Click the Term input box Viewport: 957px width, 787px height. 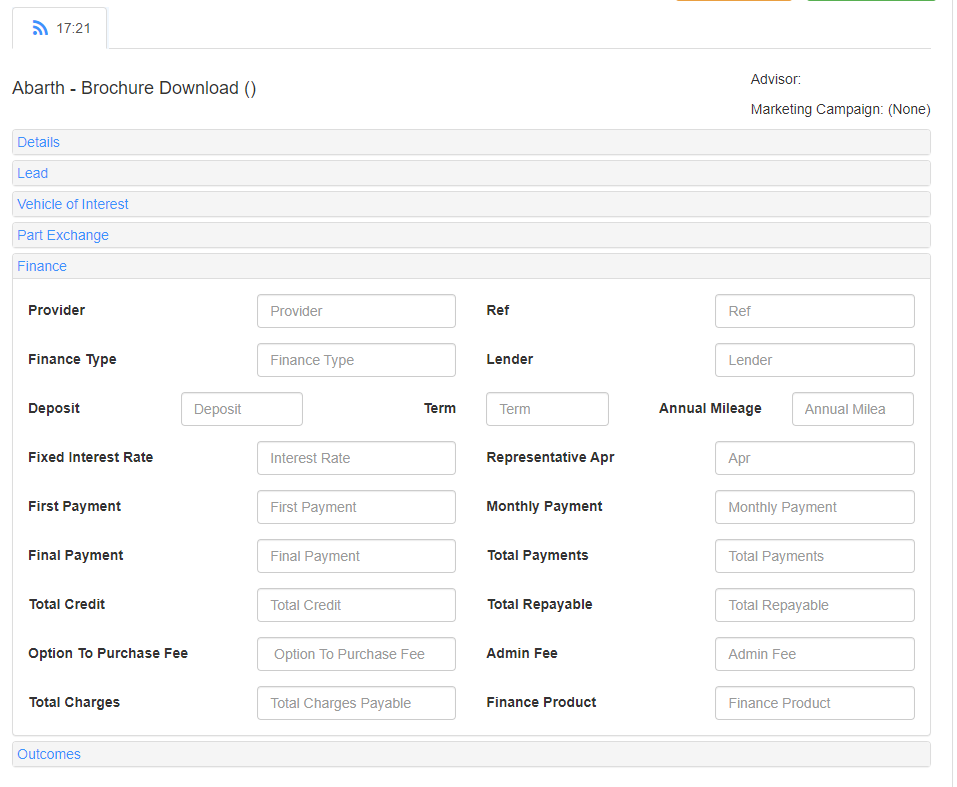(547, 409)
